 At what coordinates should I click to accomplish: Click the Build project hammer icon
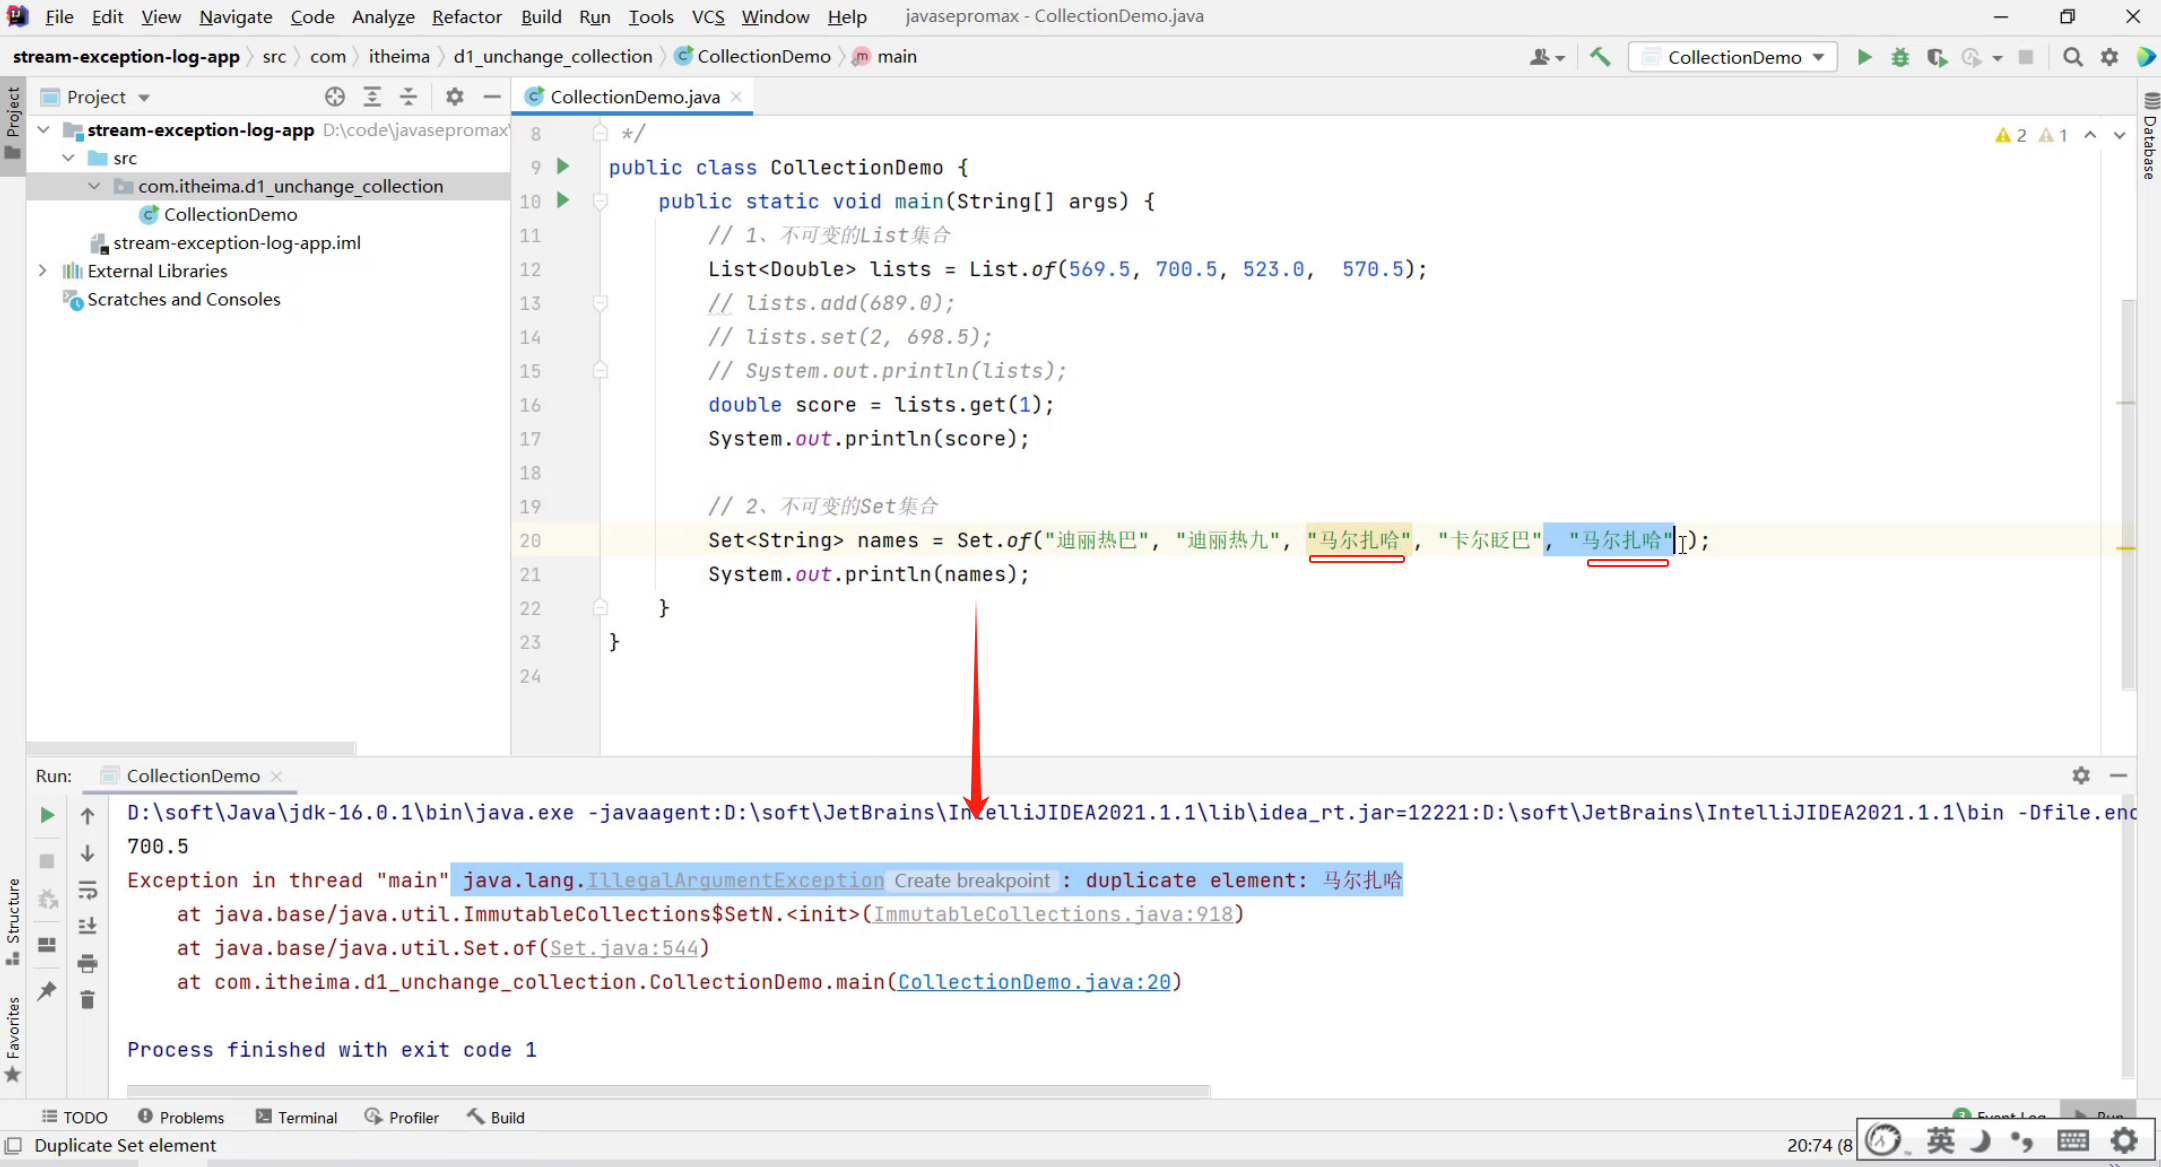point(1600,57)
